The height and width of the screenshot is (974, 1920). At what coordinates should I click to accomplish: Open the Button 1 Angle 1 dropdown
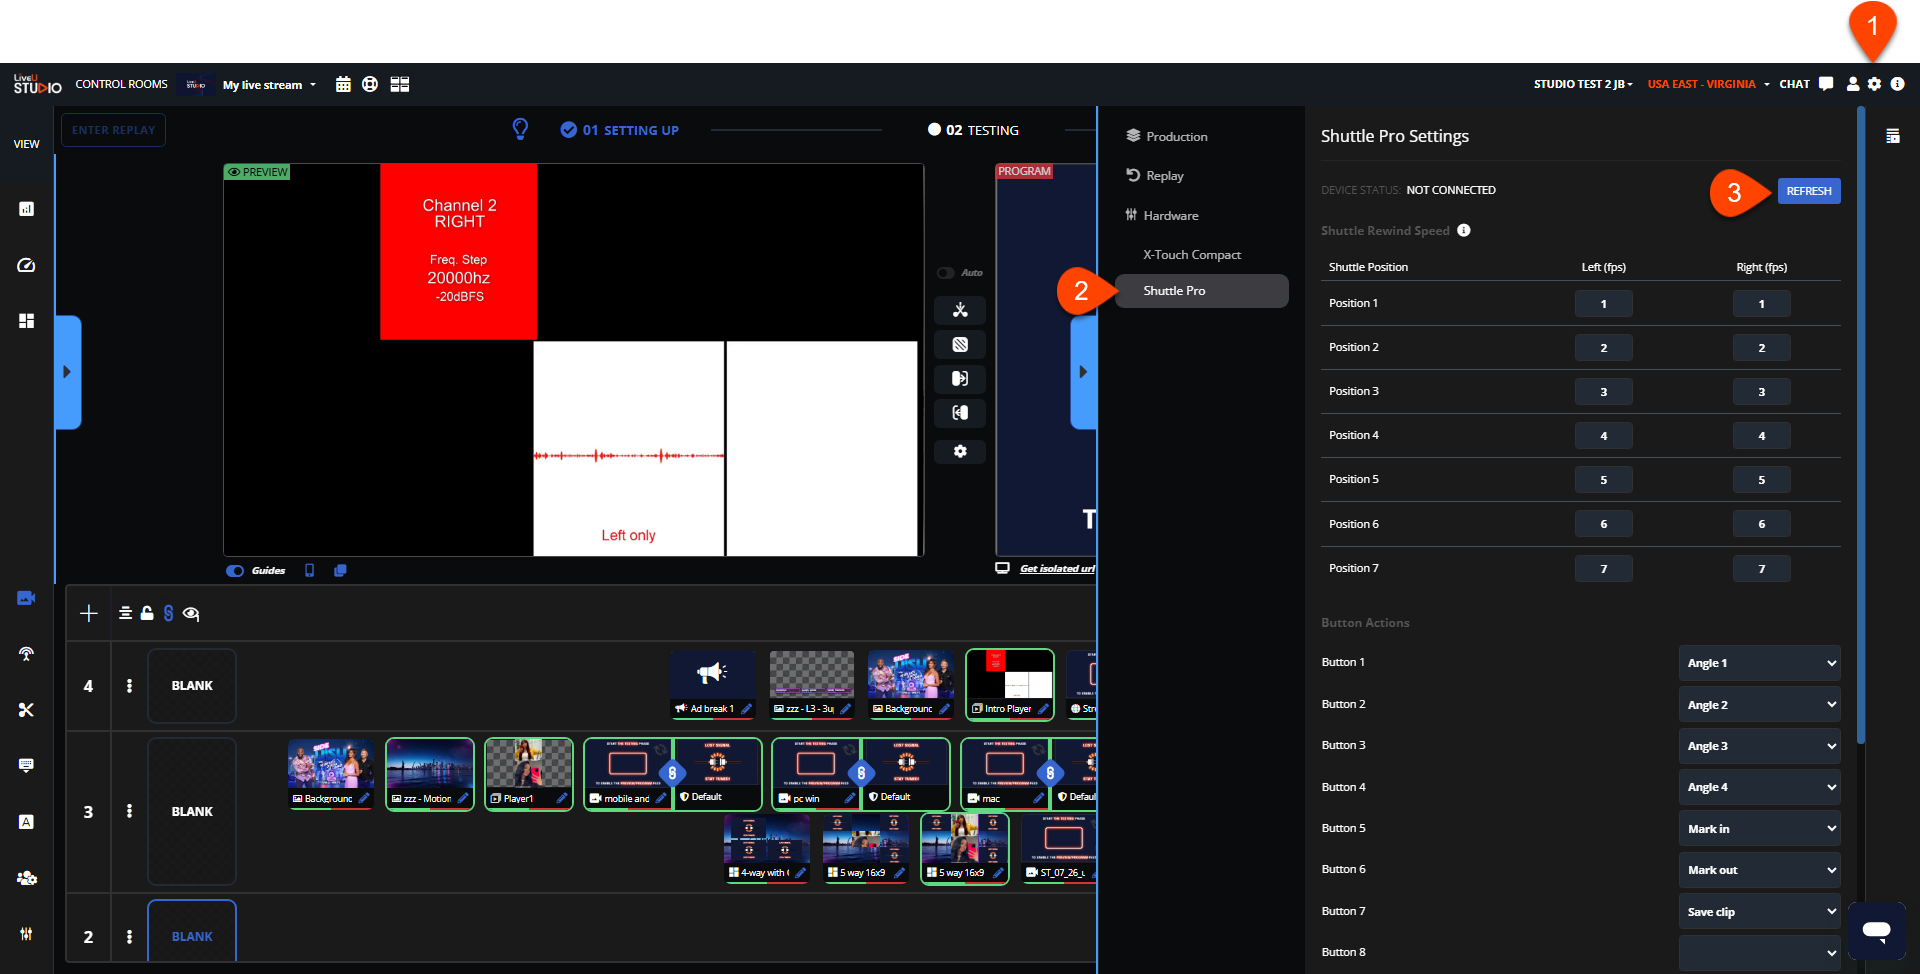click(x=1759, y=663)
